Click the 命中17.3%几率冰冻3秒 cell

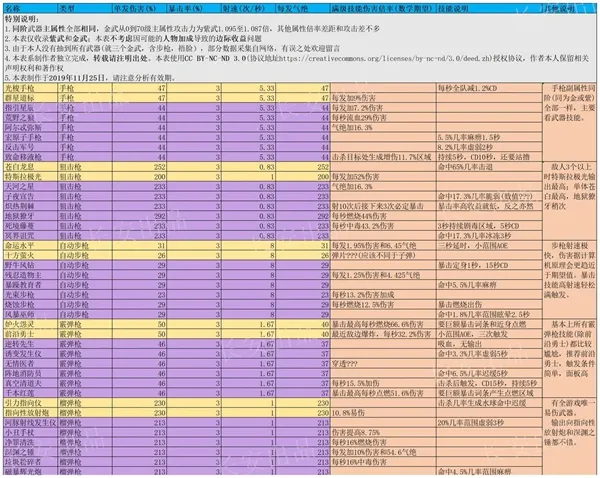click(489, 236)
